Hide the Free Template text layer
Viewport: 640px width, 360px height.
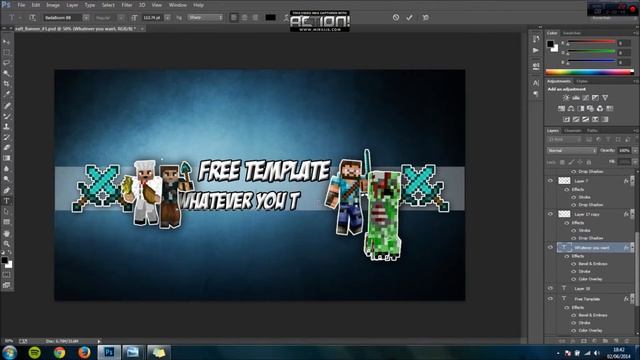point(550,299)
